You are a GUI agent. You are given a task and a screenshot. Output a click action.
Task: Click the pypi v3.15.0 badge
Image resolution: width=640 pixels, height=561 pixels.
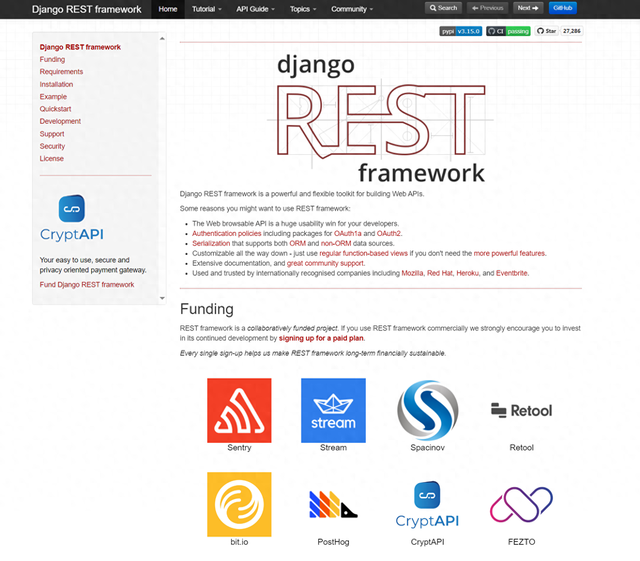[x=460, y=31]
